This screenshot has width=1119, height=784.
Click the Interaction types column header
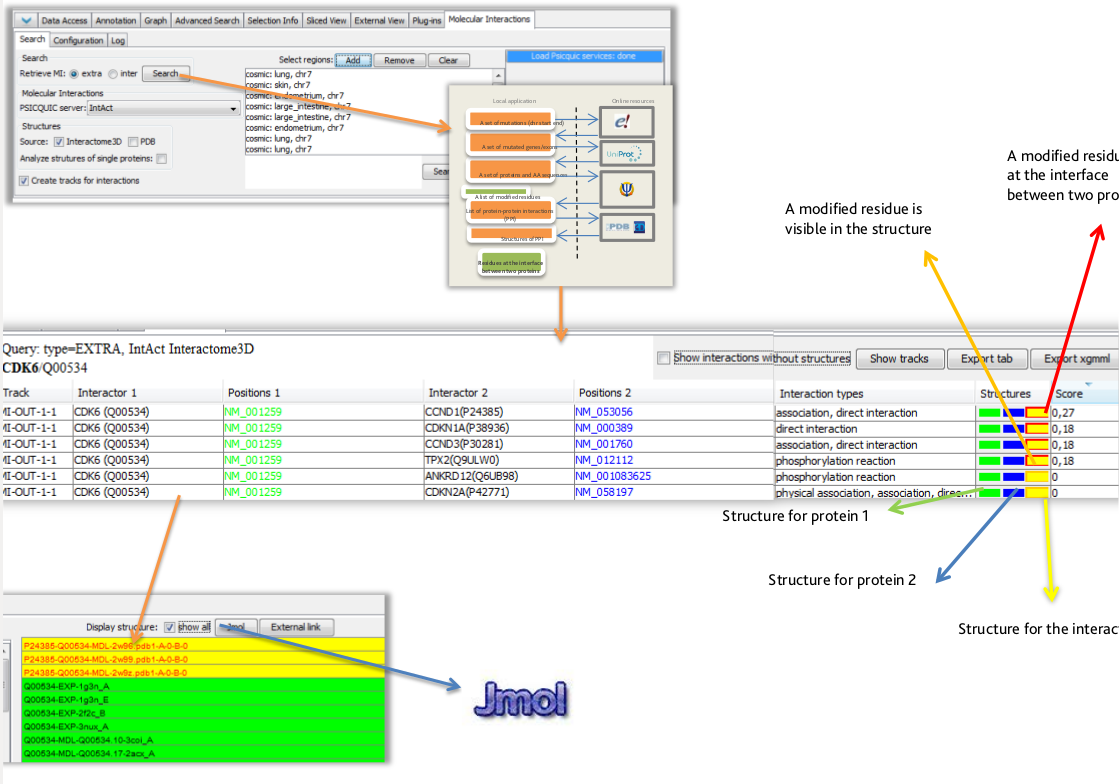(x=874, y=394)
